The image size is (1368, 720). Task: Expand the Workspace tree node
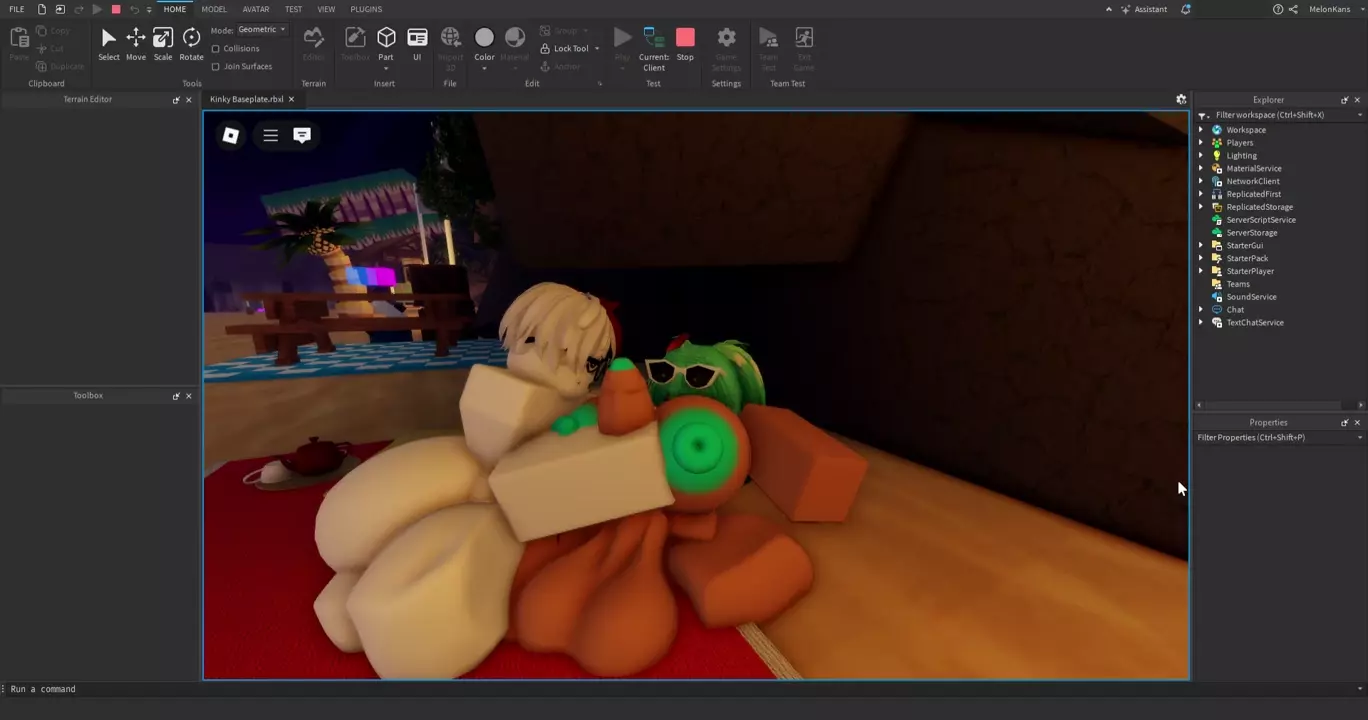tap(1201, 130)
